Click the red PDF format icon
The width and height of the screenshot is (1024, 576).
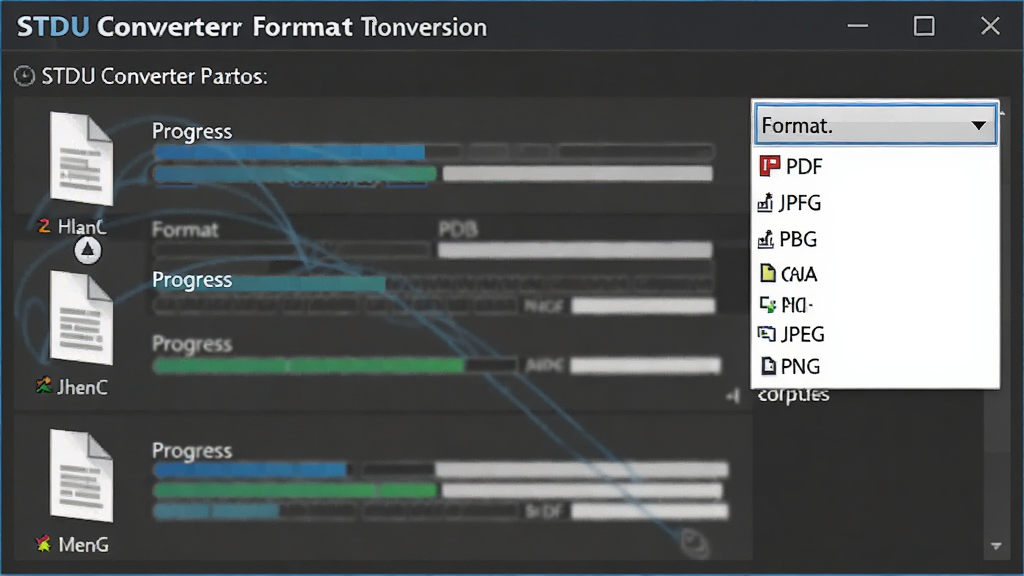tap(769, 166)
